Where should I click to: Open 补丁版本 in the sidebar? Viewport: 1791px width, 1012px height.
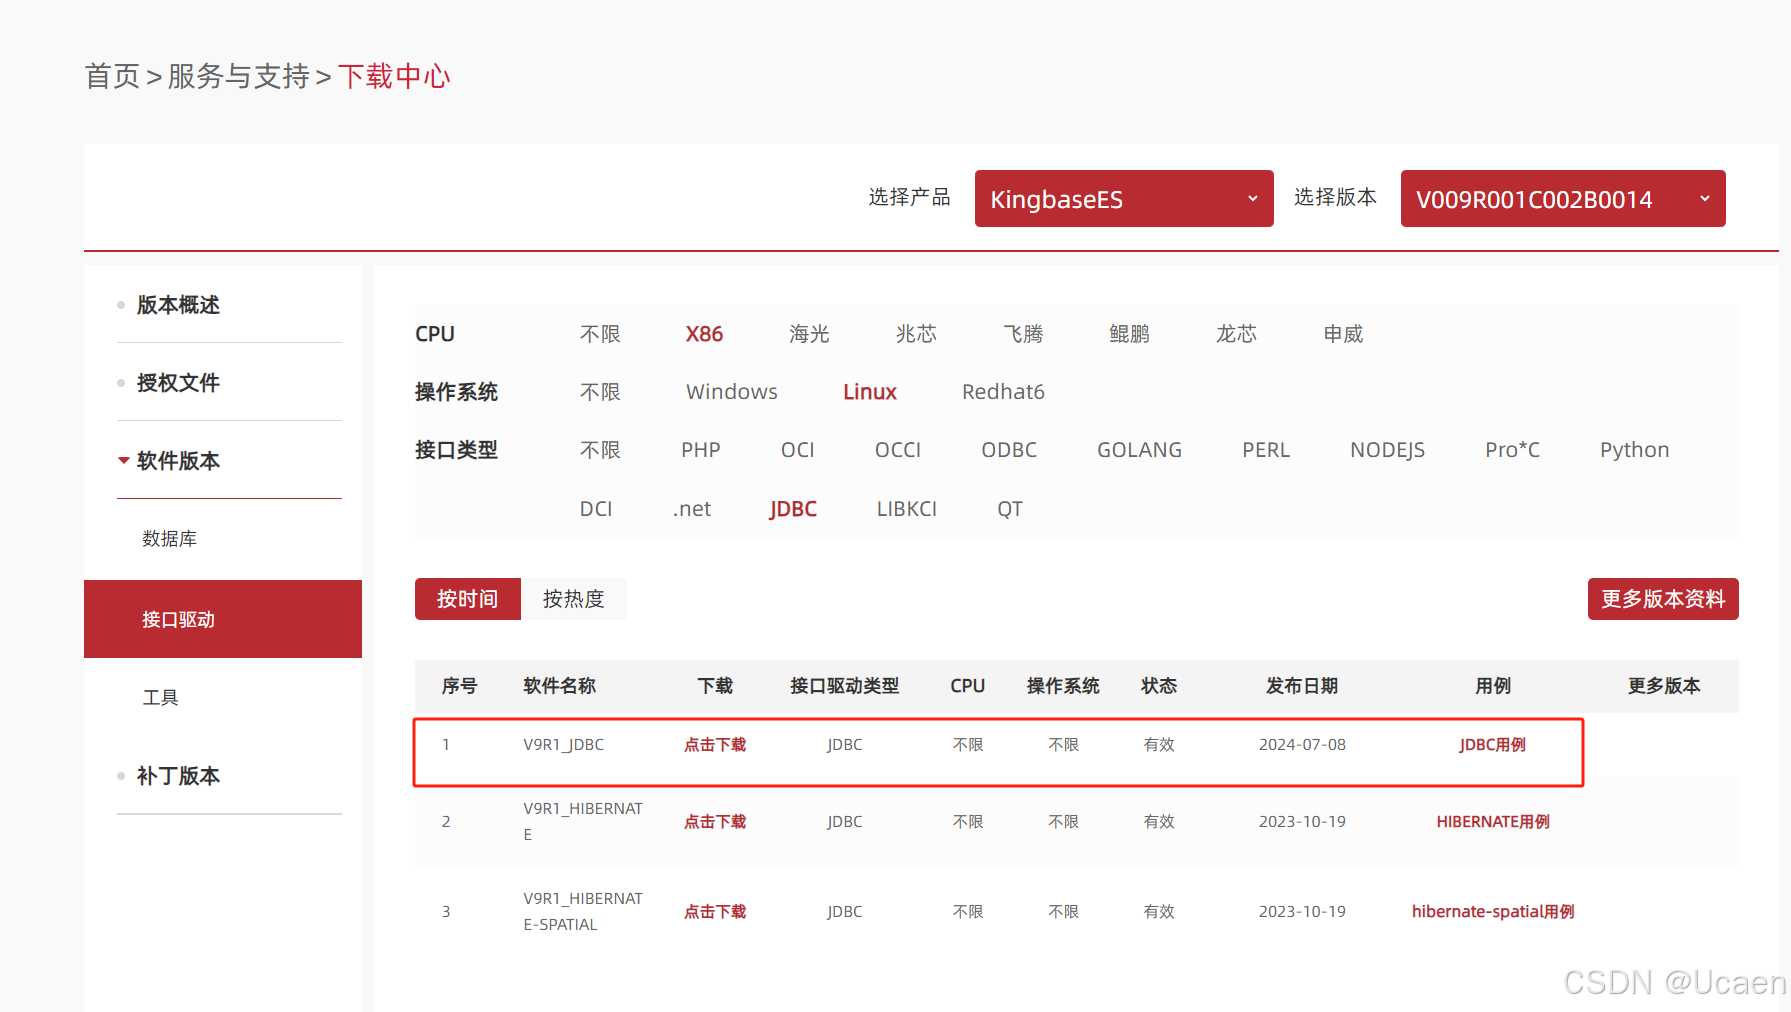click(x=178, y=776)
